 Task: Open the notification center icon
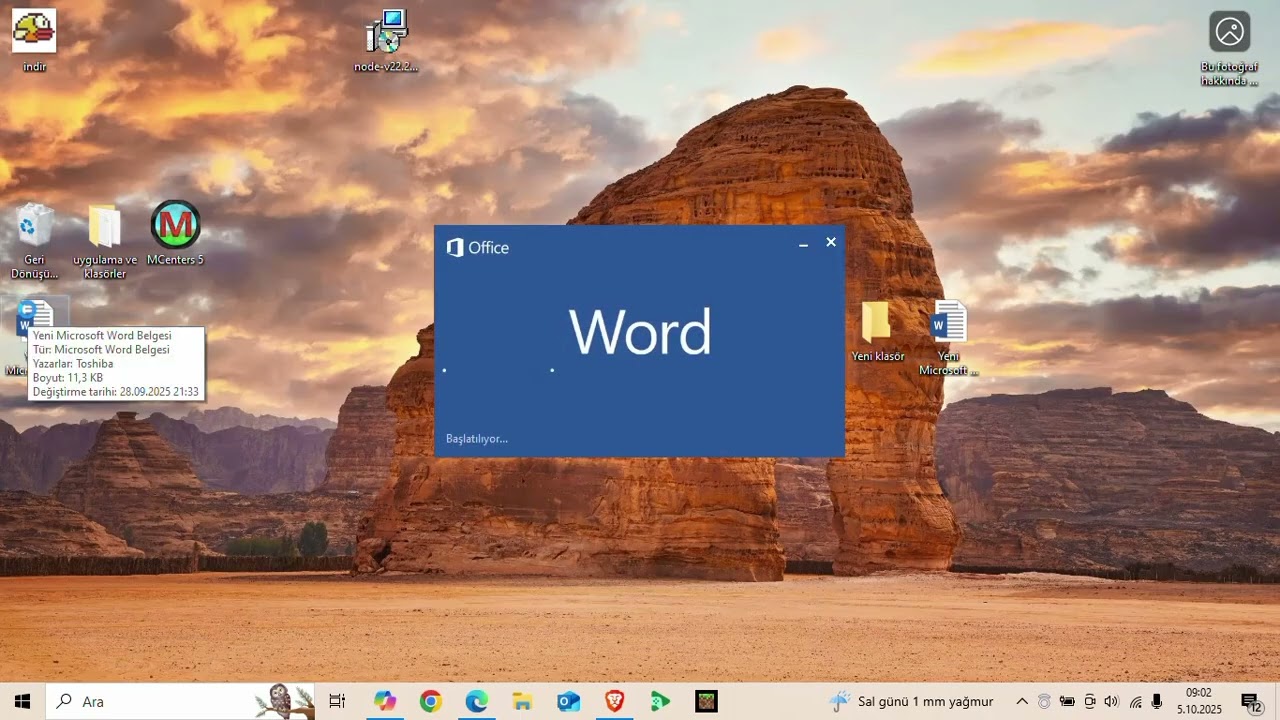pyautogui.click(x=1251, y=702)
